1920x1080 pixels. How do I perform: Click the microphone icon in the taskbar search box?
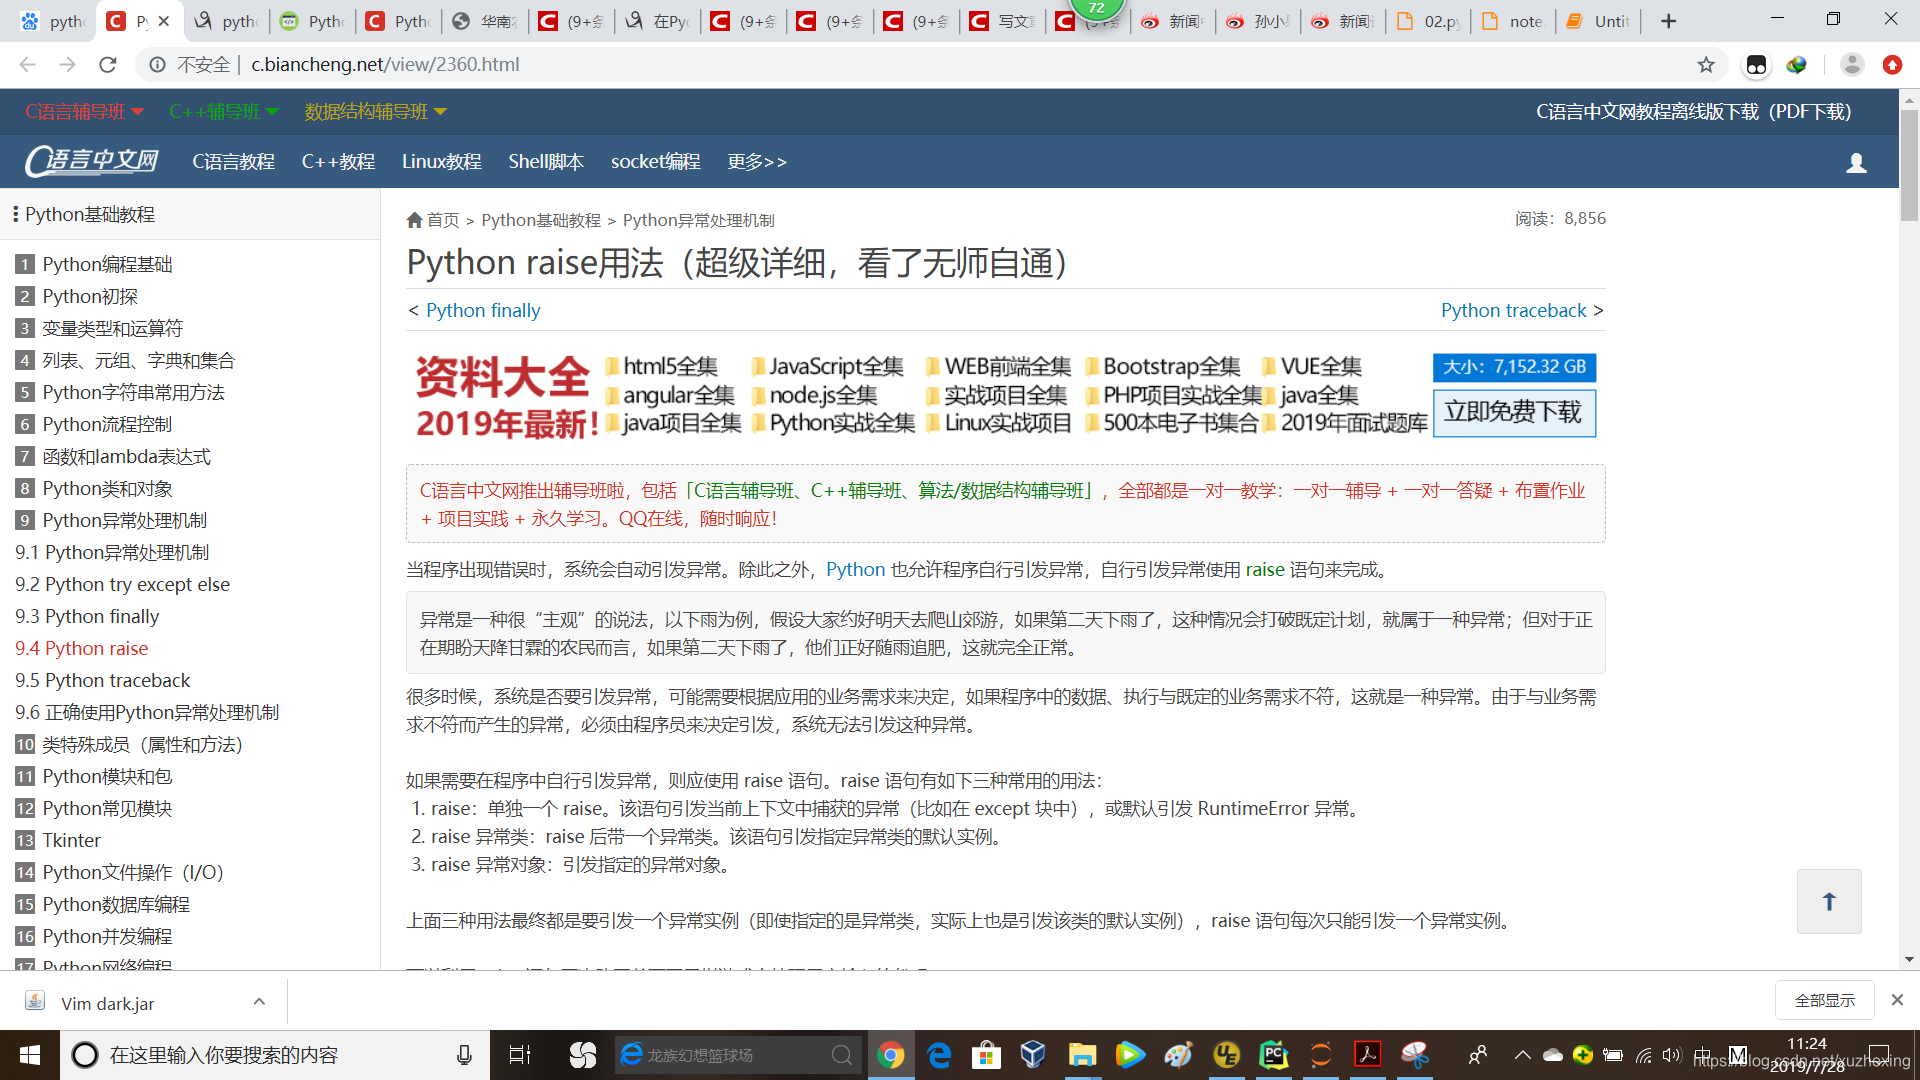point(463,1054)
